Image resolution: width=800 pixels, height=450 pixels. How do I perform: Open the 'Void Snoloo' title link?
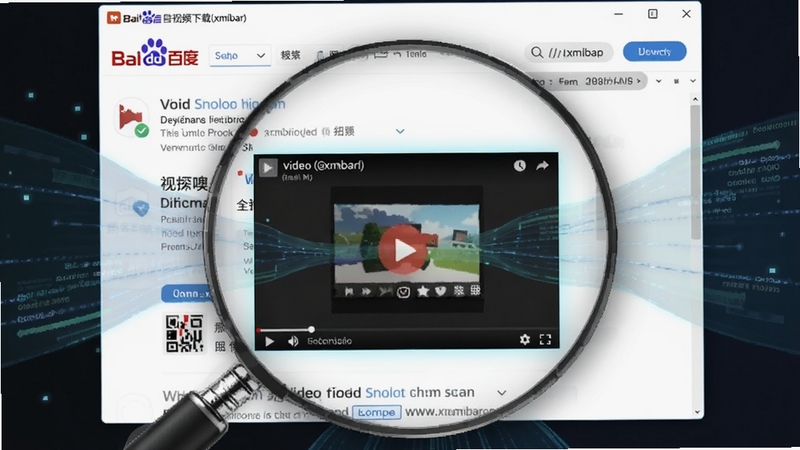click(222, 104)
